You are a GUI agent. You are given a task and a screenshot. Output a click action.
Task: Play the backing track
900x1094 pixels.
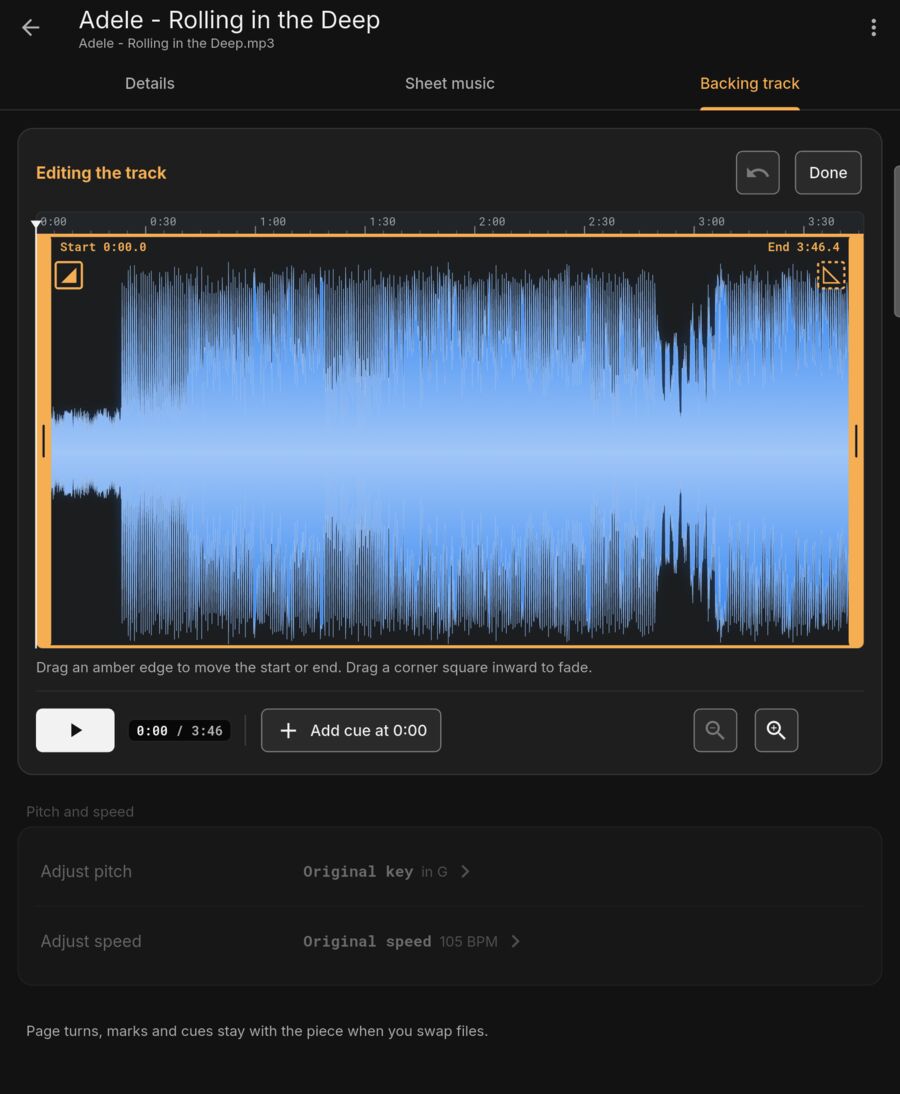tap(75, 730)
